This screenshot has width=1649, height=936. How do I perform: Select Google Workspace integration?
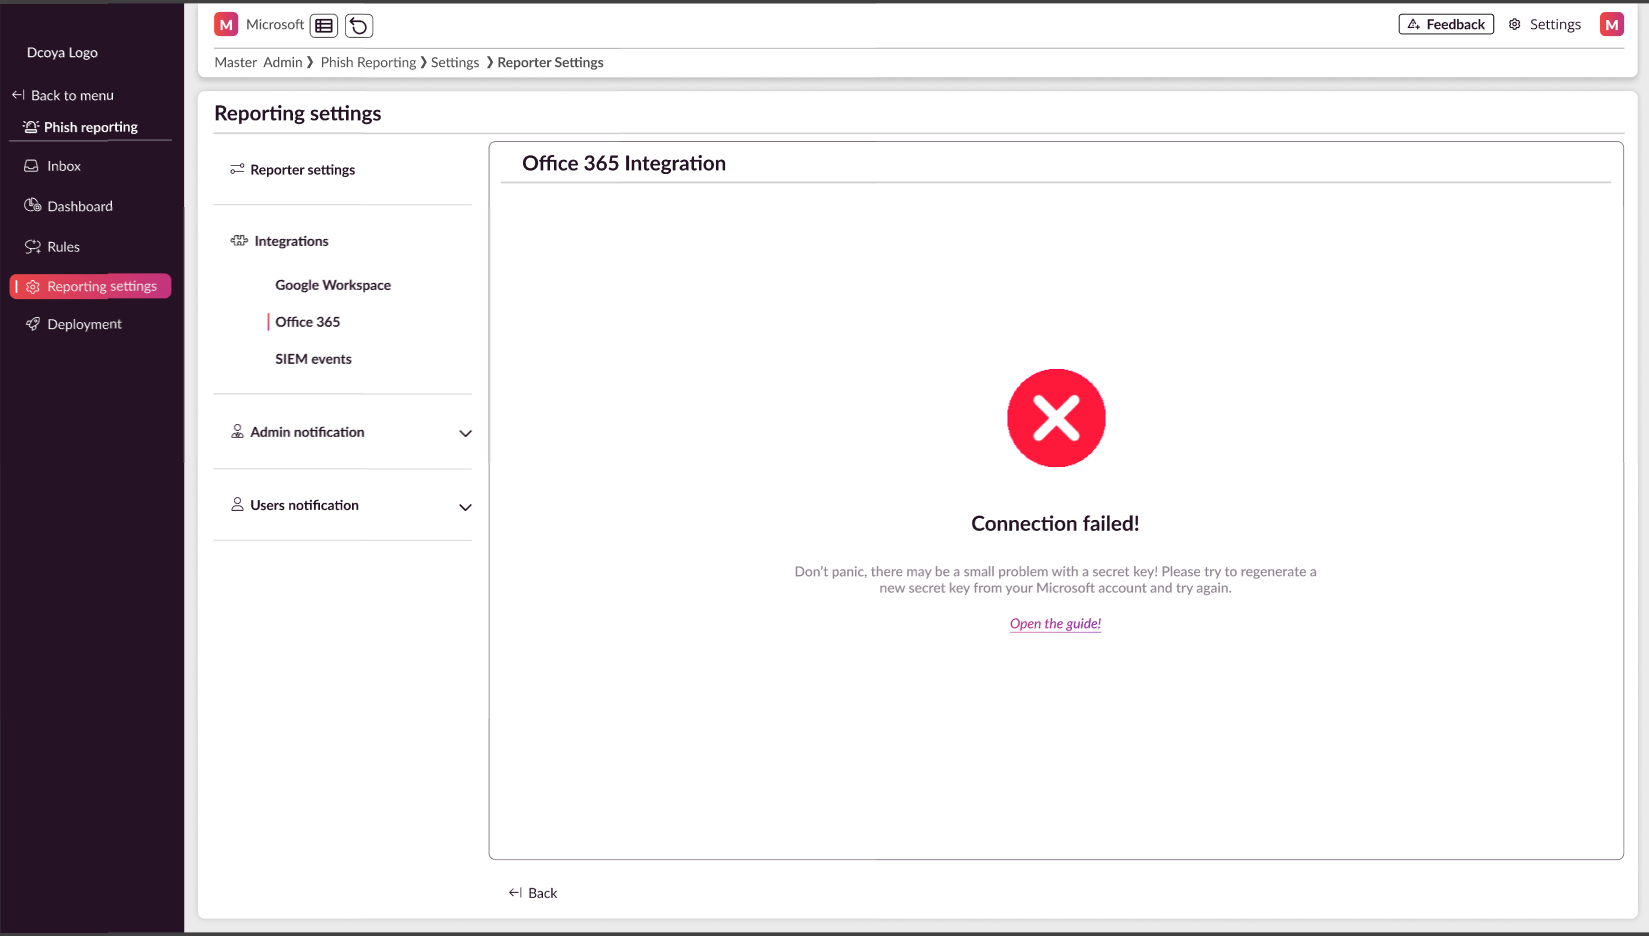pyautogui.click(x=333, y=285)
